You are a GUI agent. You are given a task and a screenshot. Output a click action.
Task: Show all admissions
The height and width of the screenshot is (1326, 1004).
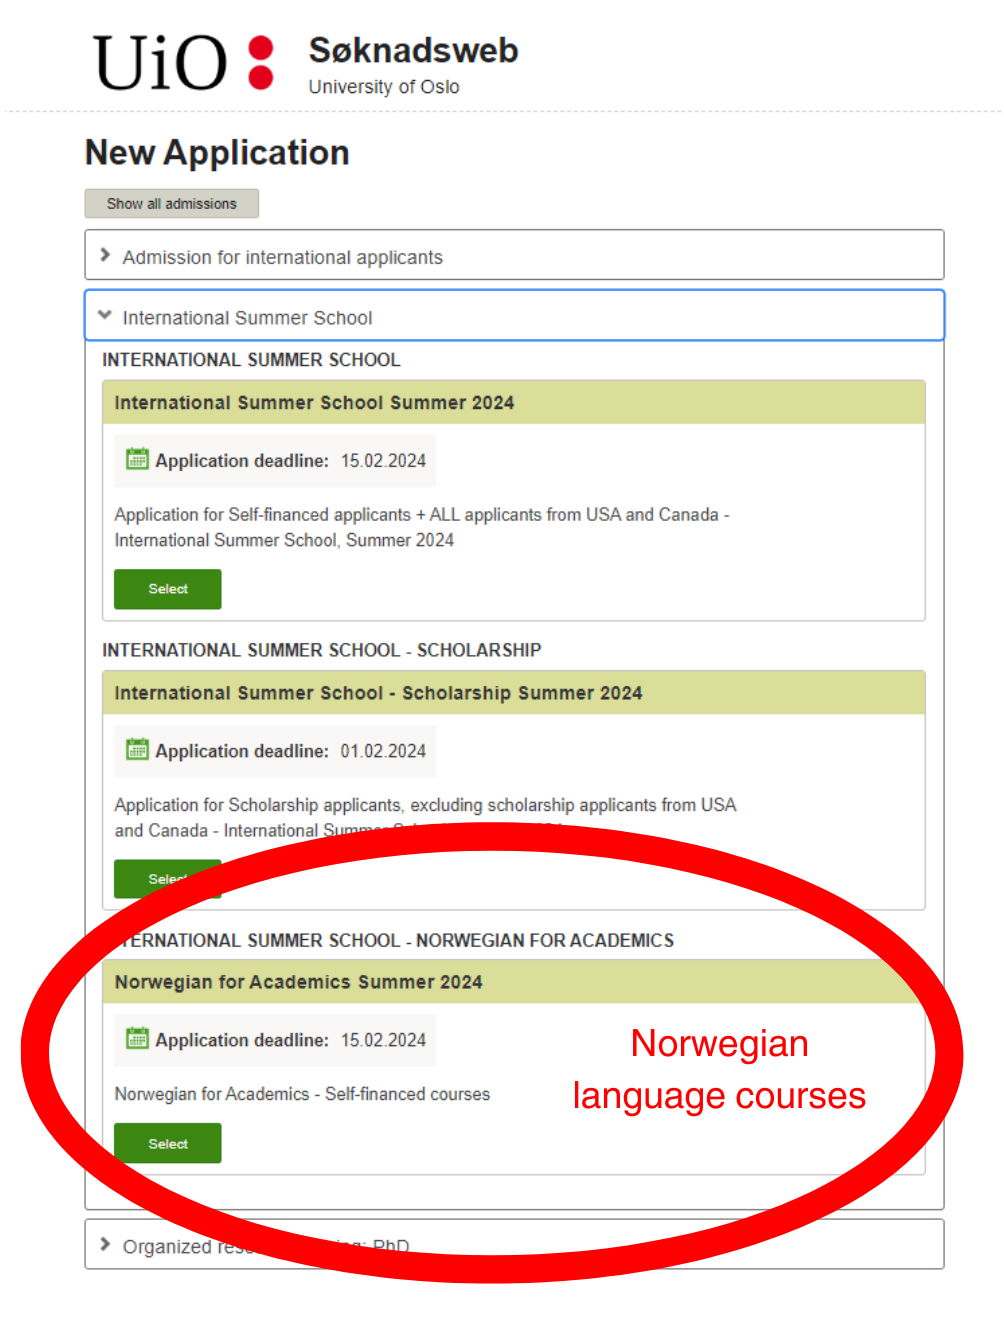(172, 204)
